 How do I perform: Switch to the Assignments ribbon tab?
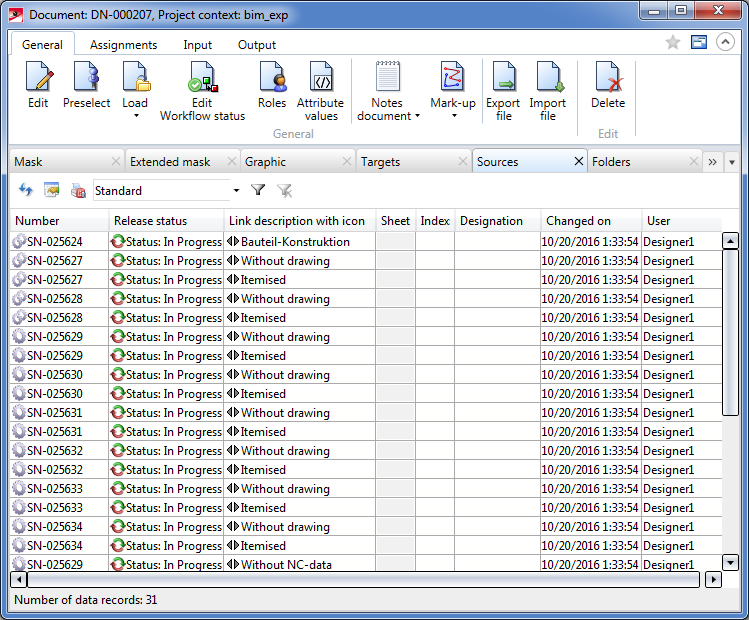coord(123,45)
